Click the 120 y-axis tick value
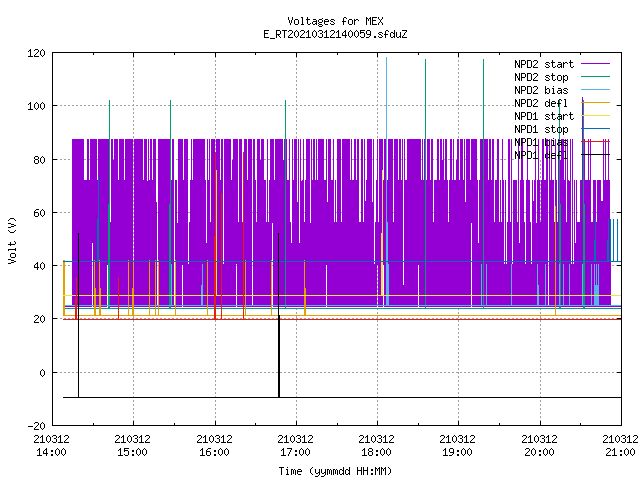 tap(36, 53)
